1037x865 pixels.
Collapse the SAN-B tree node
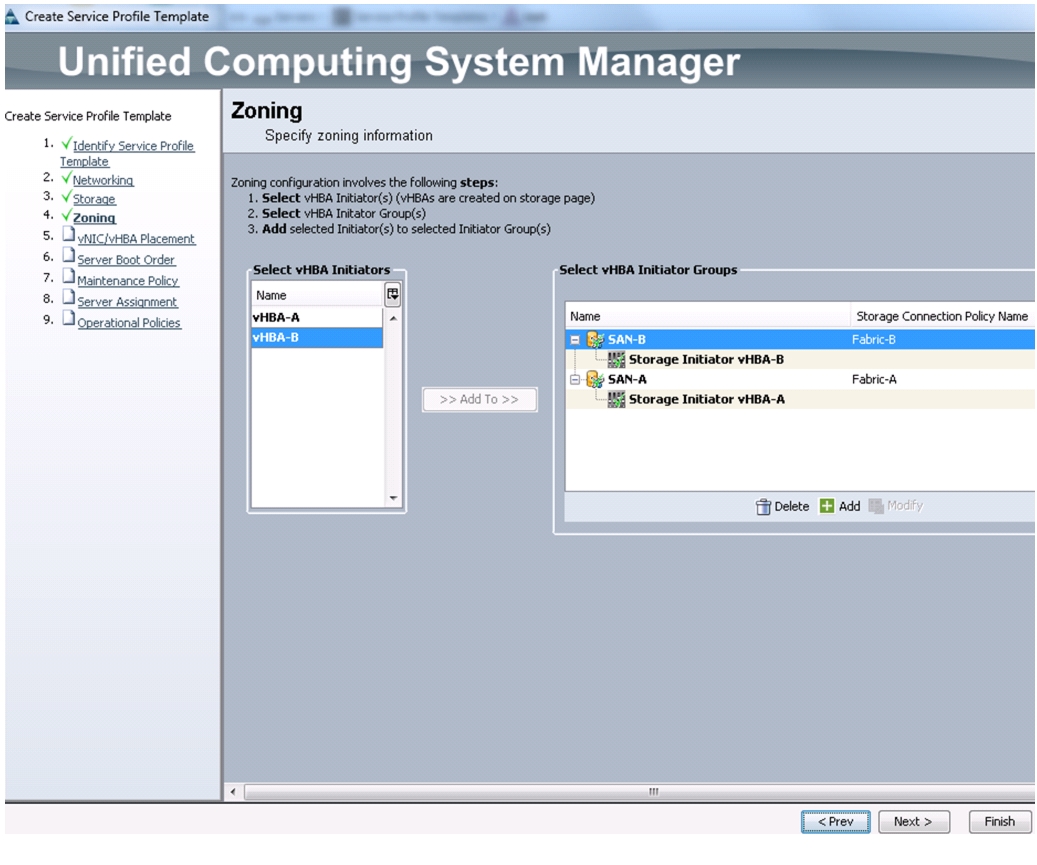pyautogui.click(x=575, y=340)
